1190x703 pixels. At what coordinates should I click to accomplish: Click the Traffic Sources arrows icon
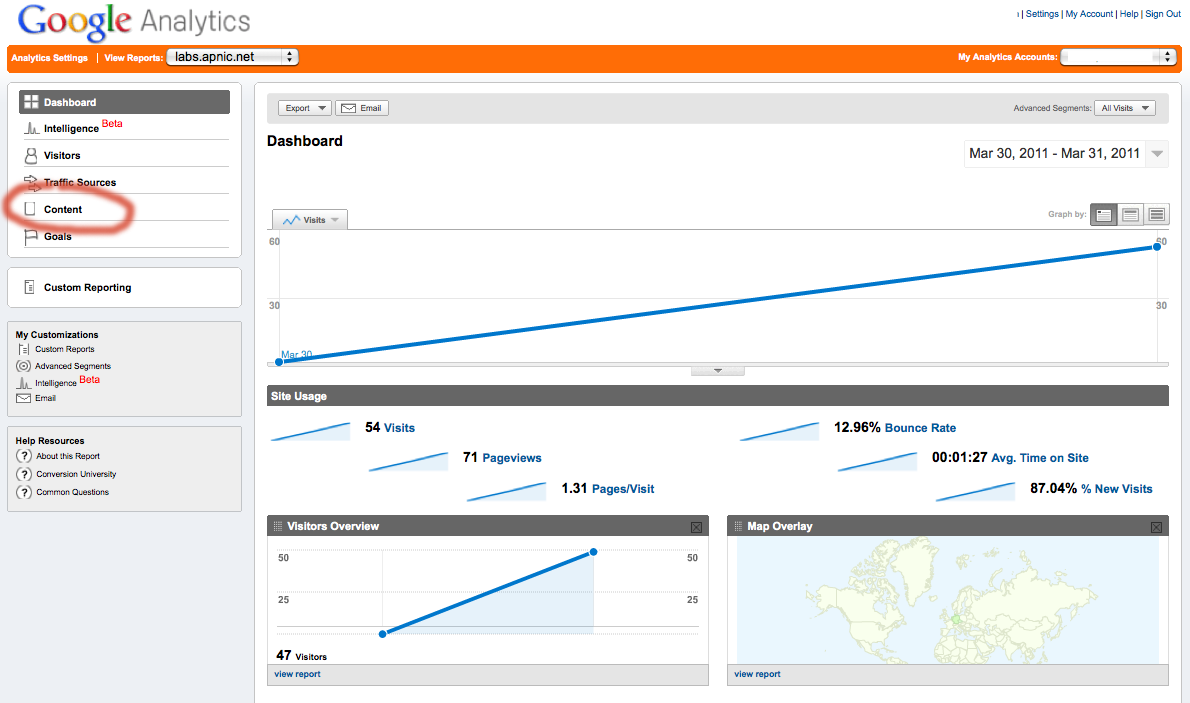pyautogui.click(x=31, y=182)
